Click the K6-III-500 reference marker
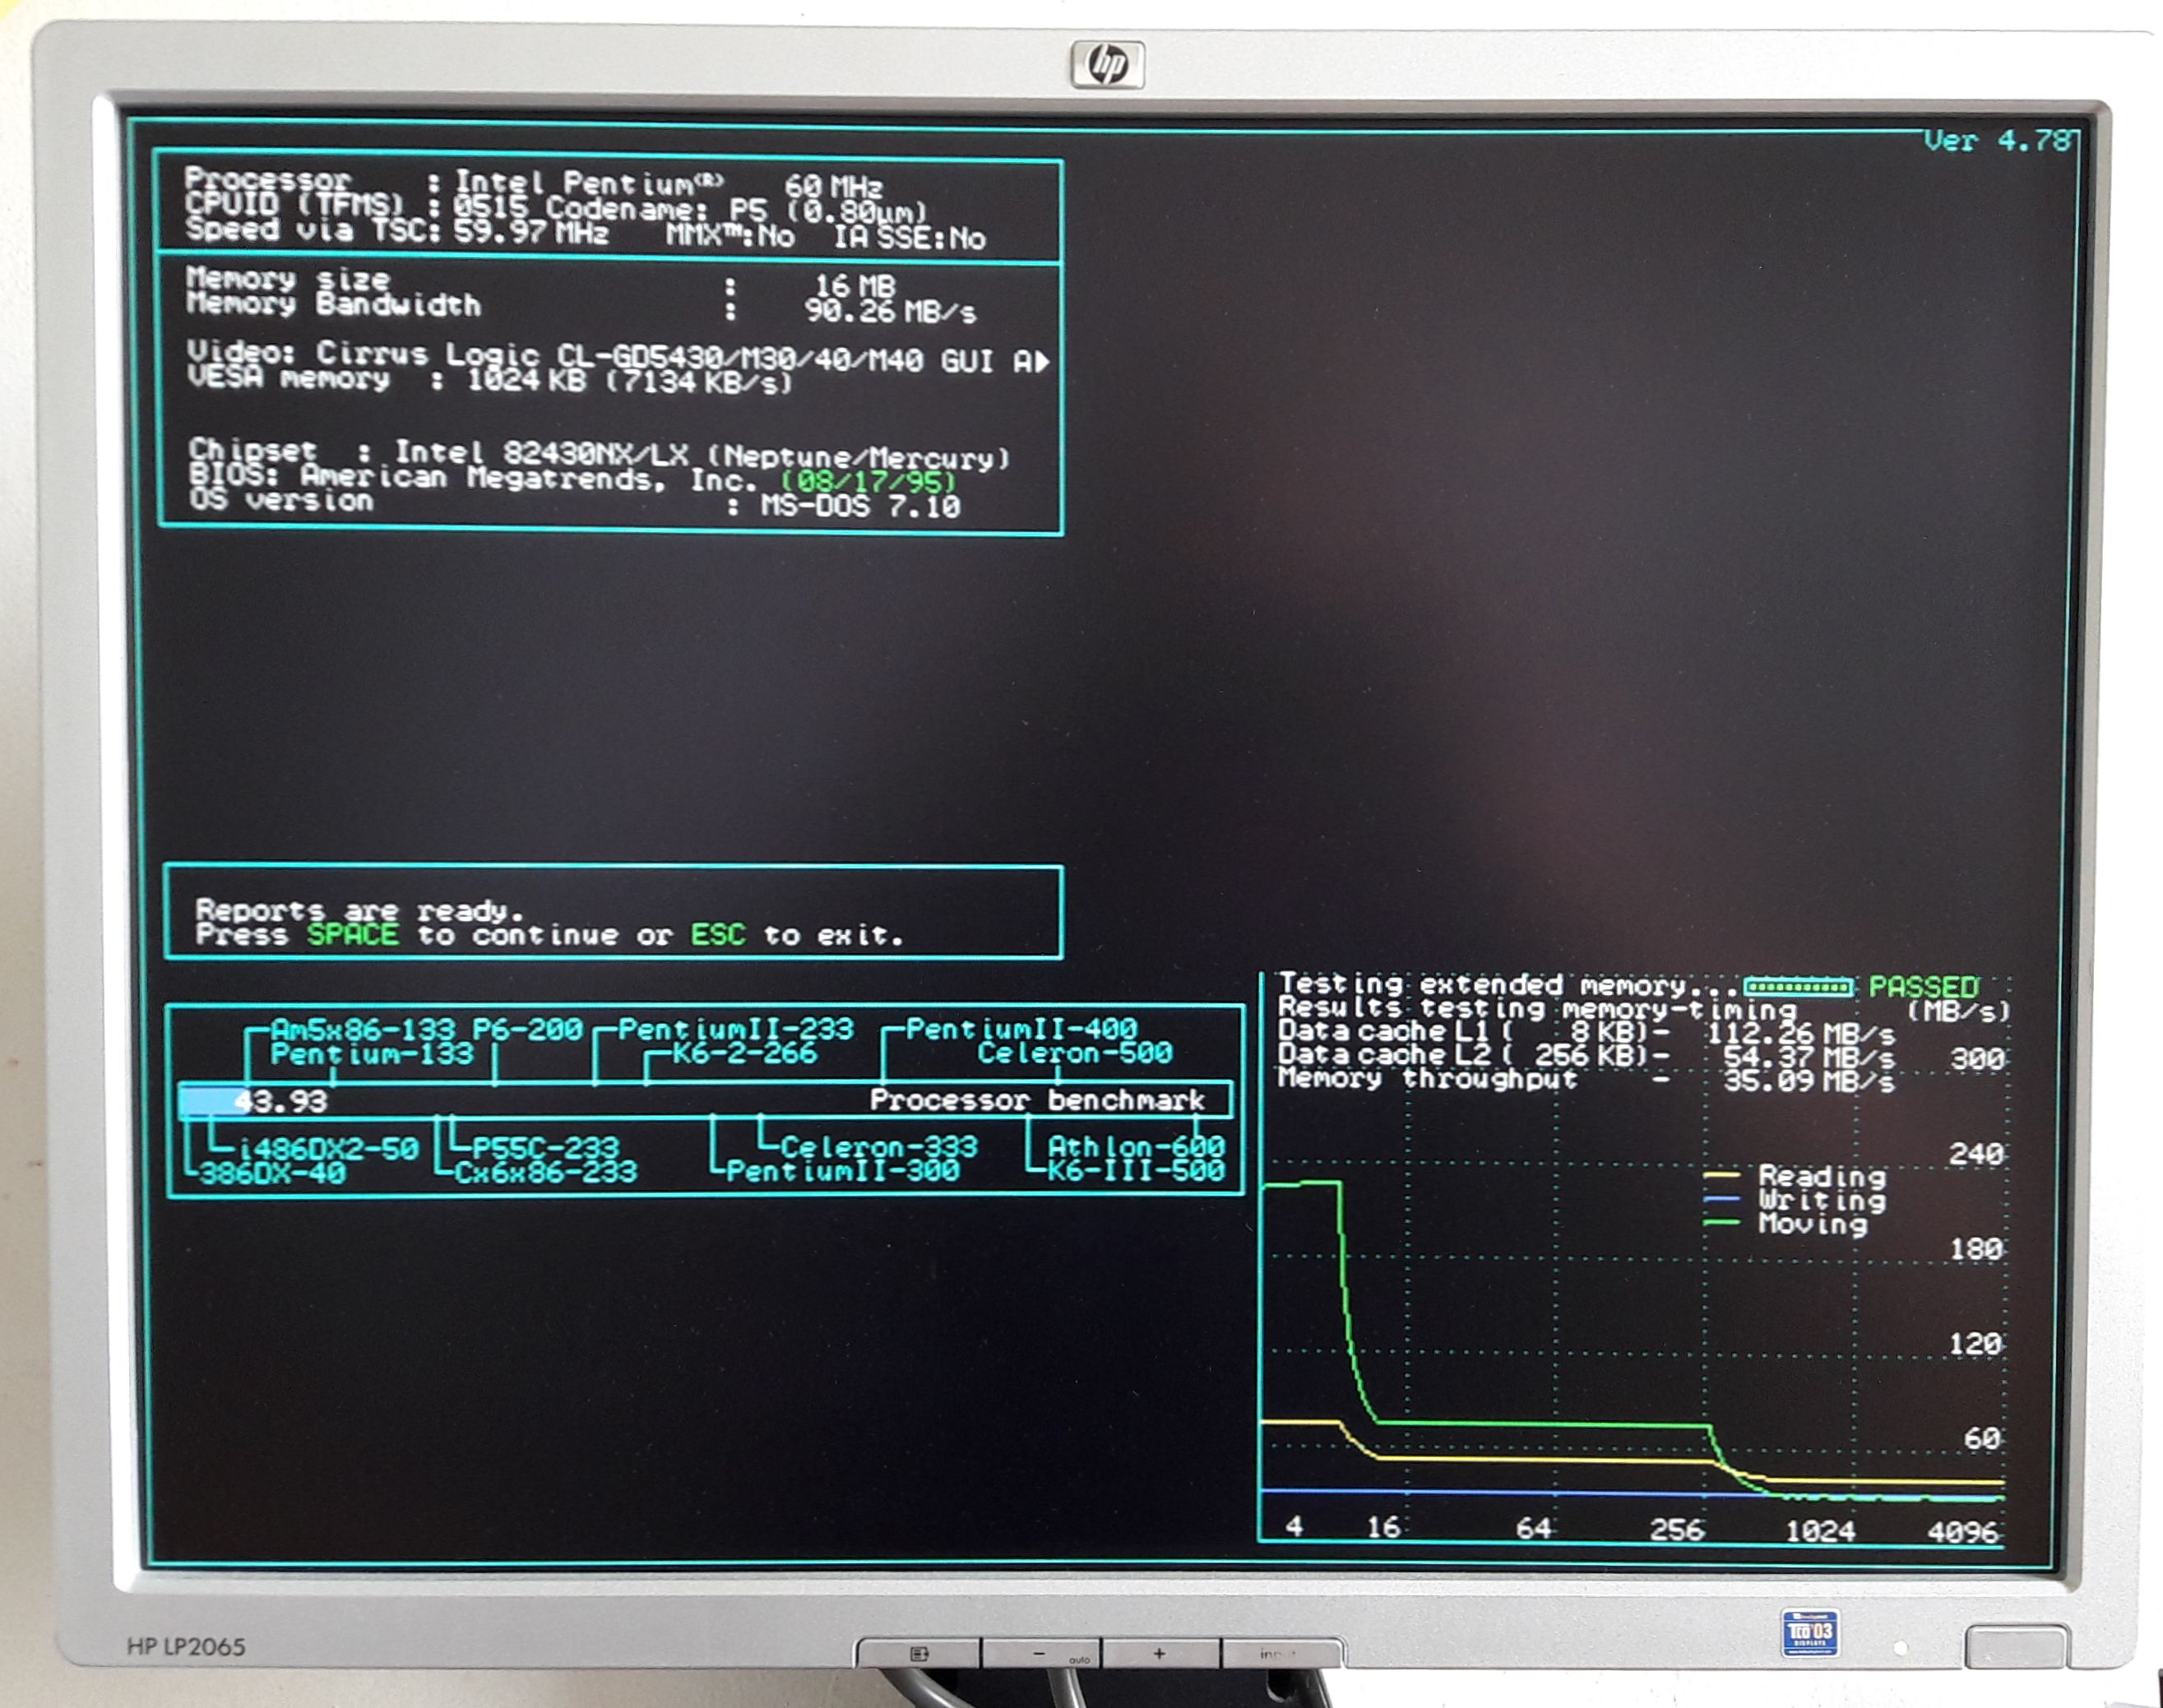 tap(1136, 1171)
